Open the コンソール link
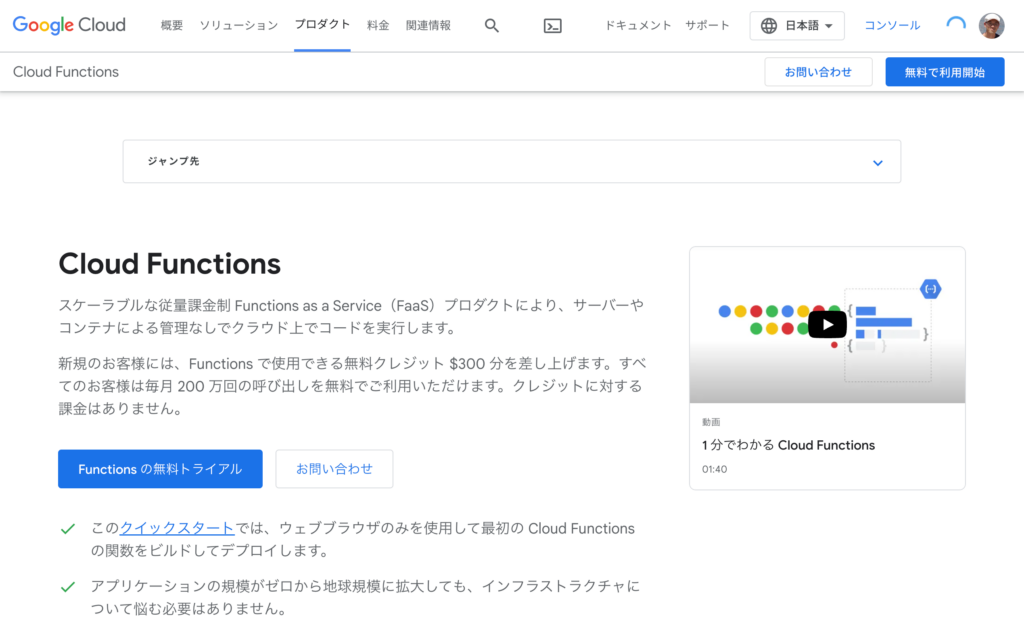 tap(892, 26)
